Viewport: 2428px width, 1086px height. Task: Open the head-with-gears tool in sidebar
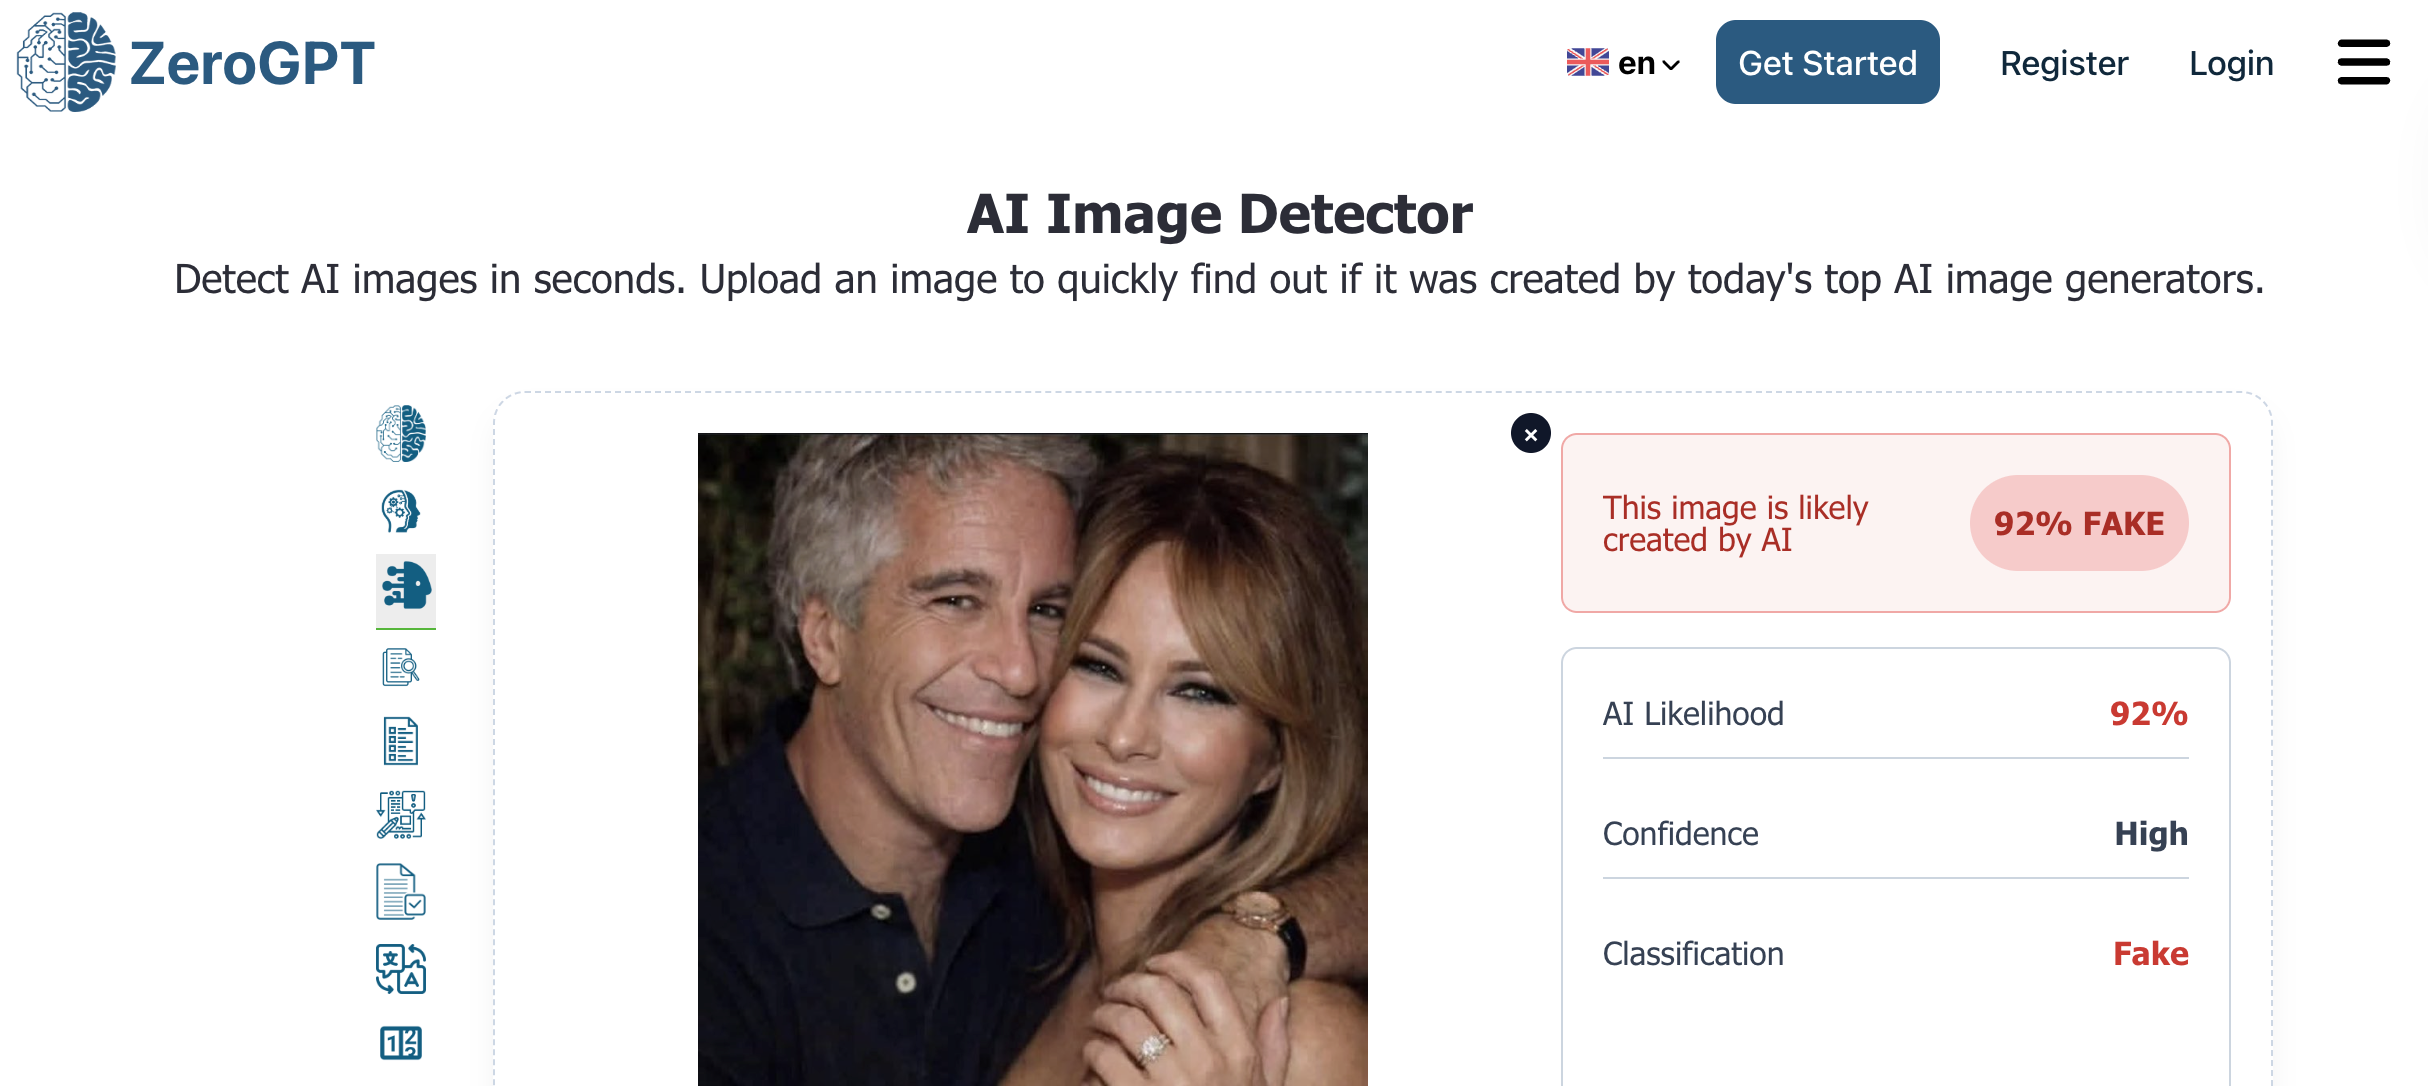point(401,511)
